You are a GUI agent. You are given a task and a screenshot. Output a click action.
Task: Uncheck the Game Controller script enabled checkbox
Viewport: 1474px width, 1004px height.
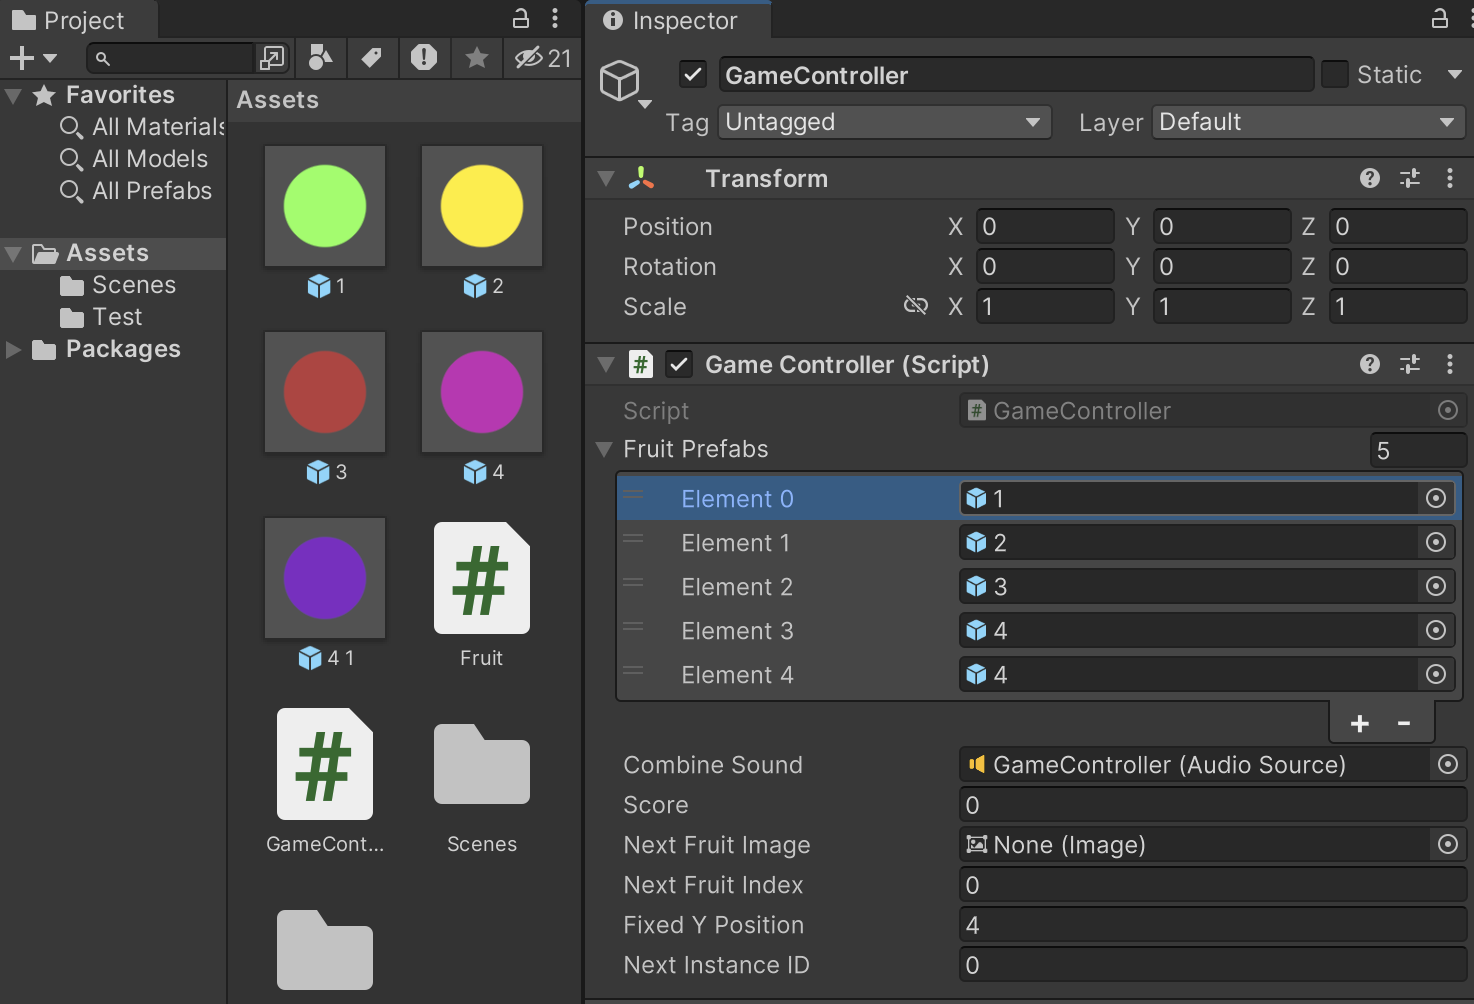(679, 364)
